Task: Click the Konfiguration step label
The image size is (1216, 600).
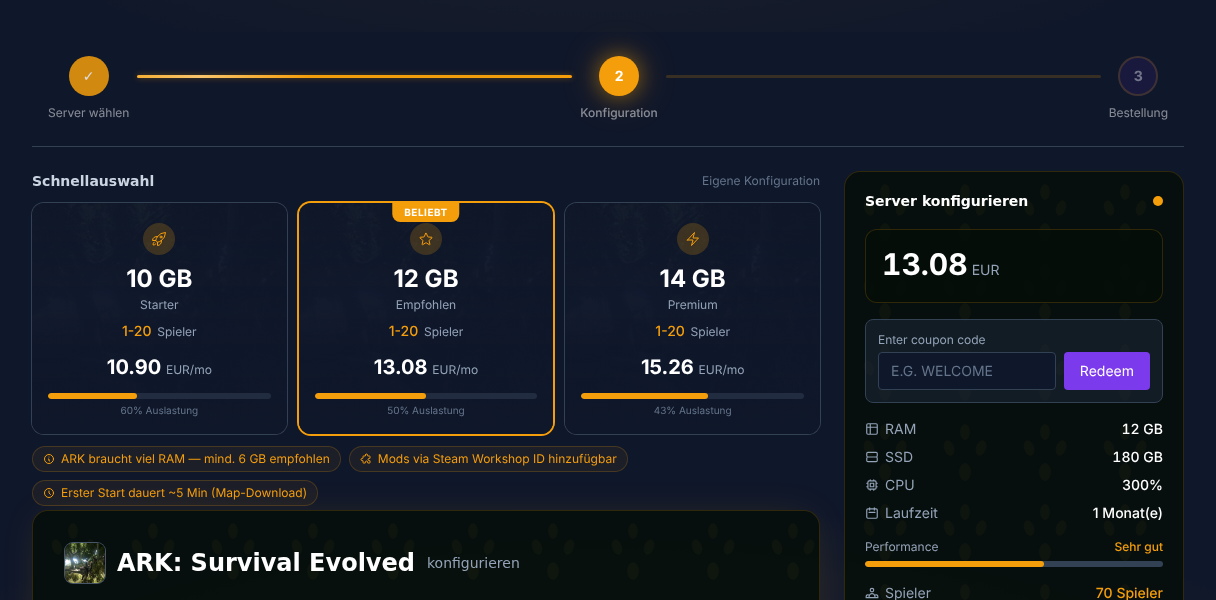Action: (619, 113)
